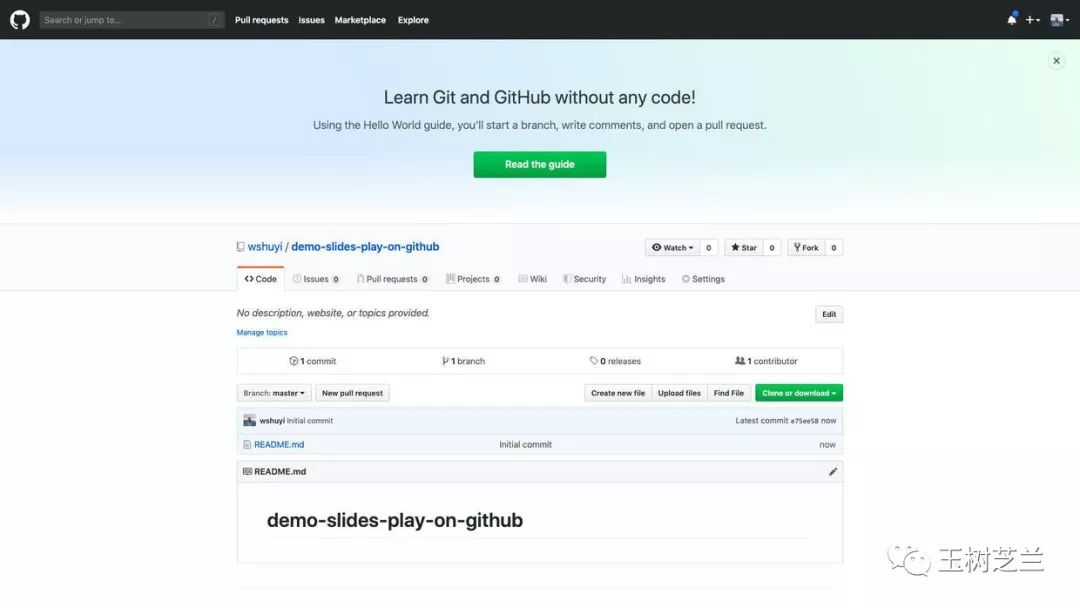Screen dimensions: 1080x608
Task: View the 1 contributor page
Action: tap(766, 361)
